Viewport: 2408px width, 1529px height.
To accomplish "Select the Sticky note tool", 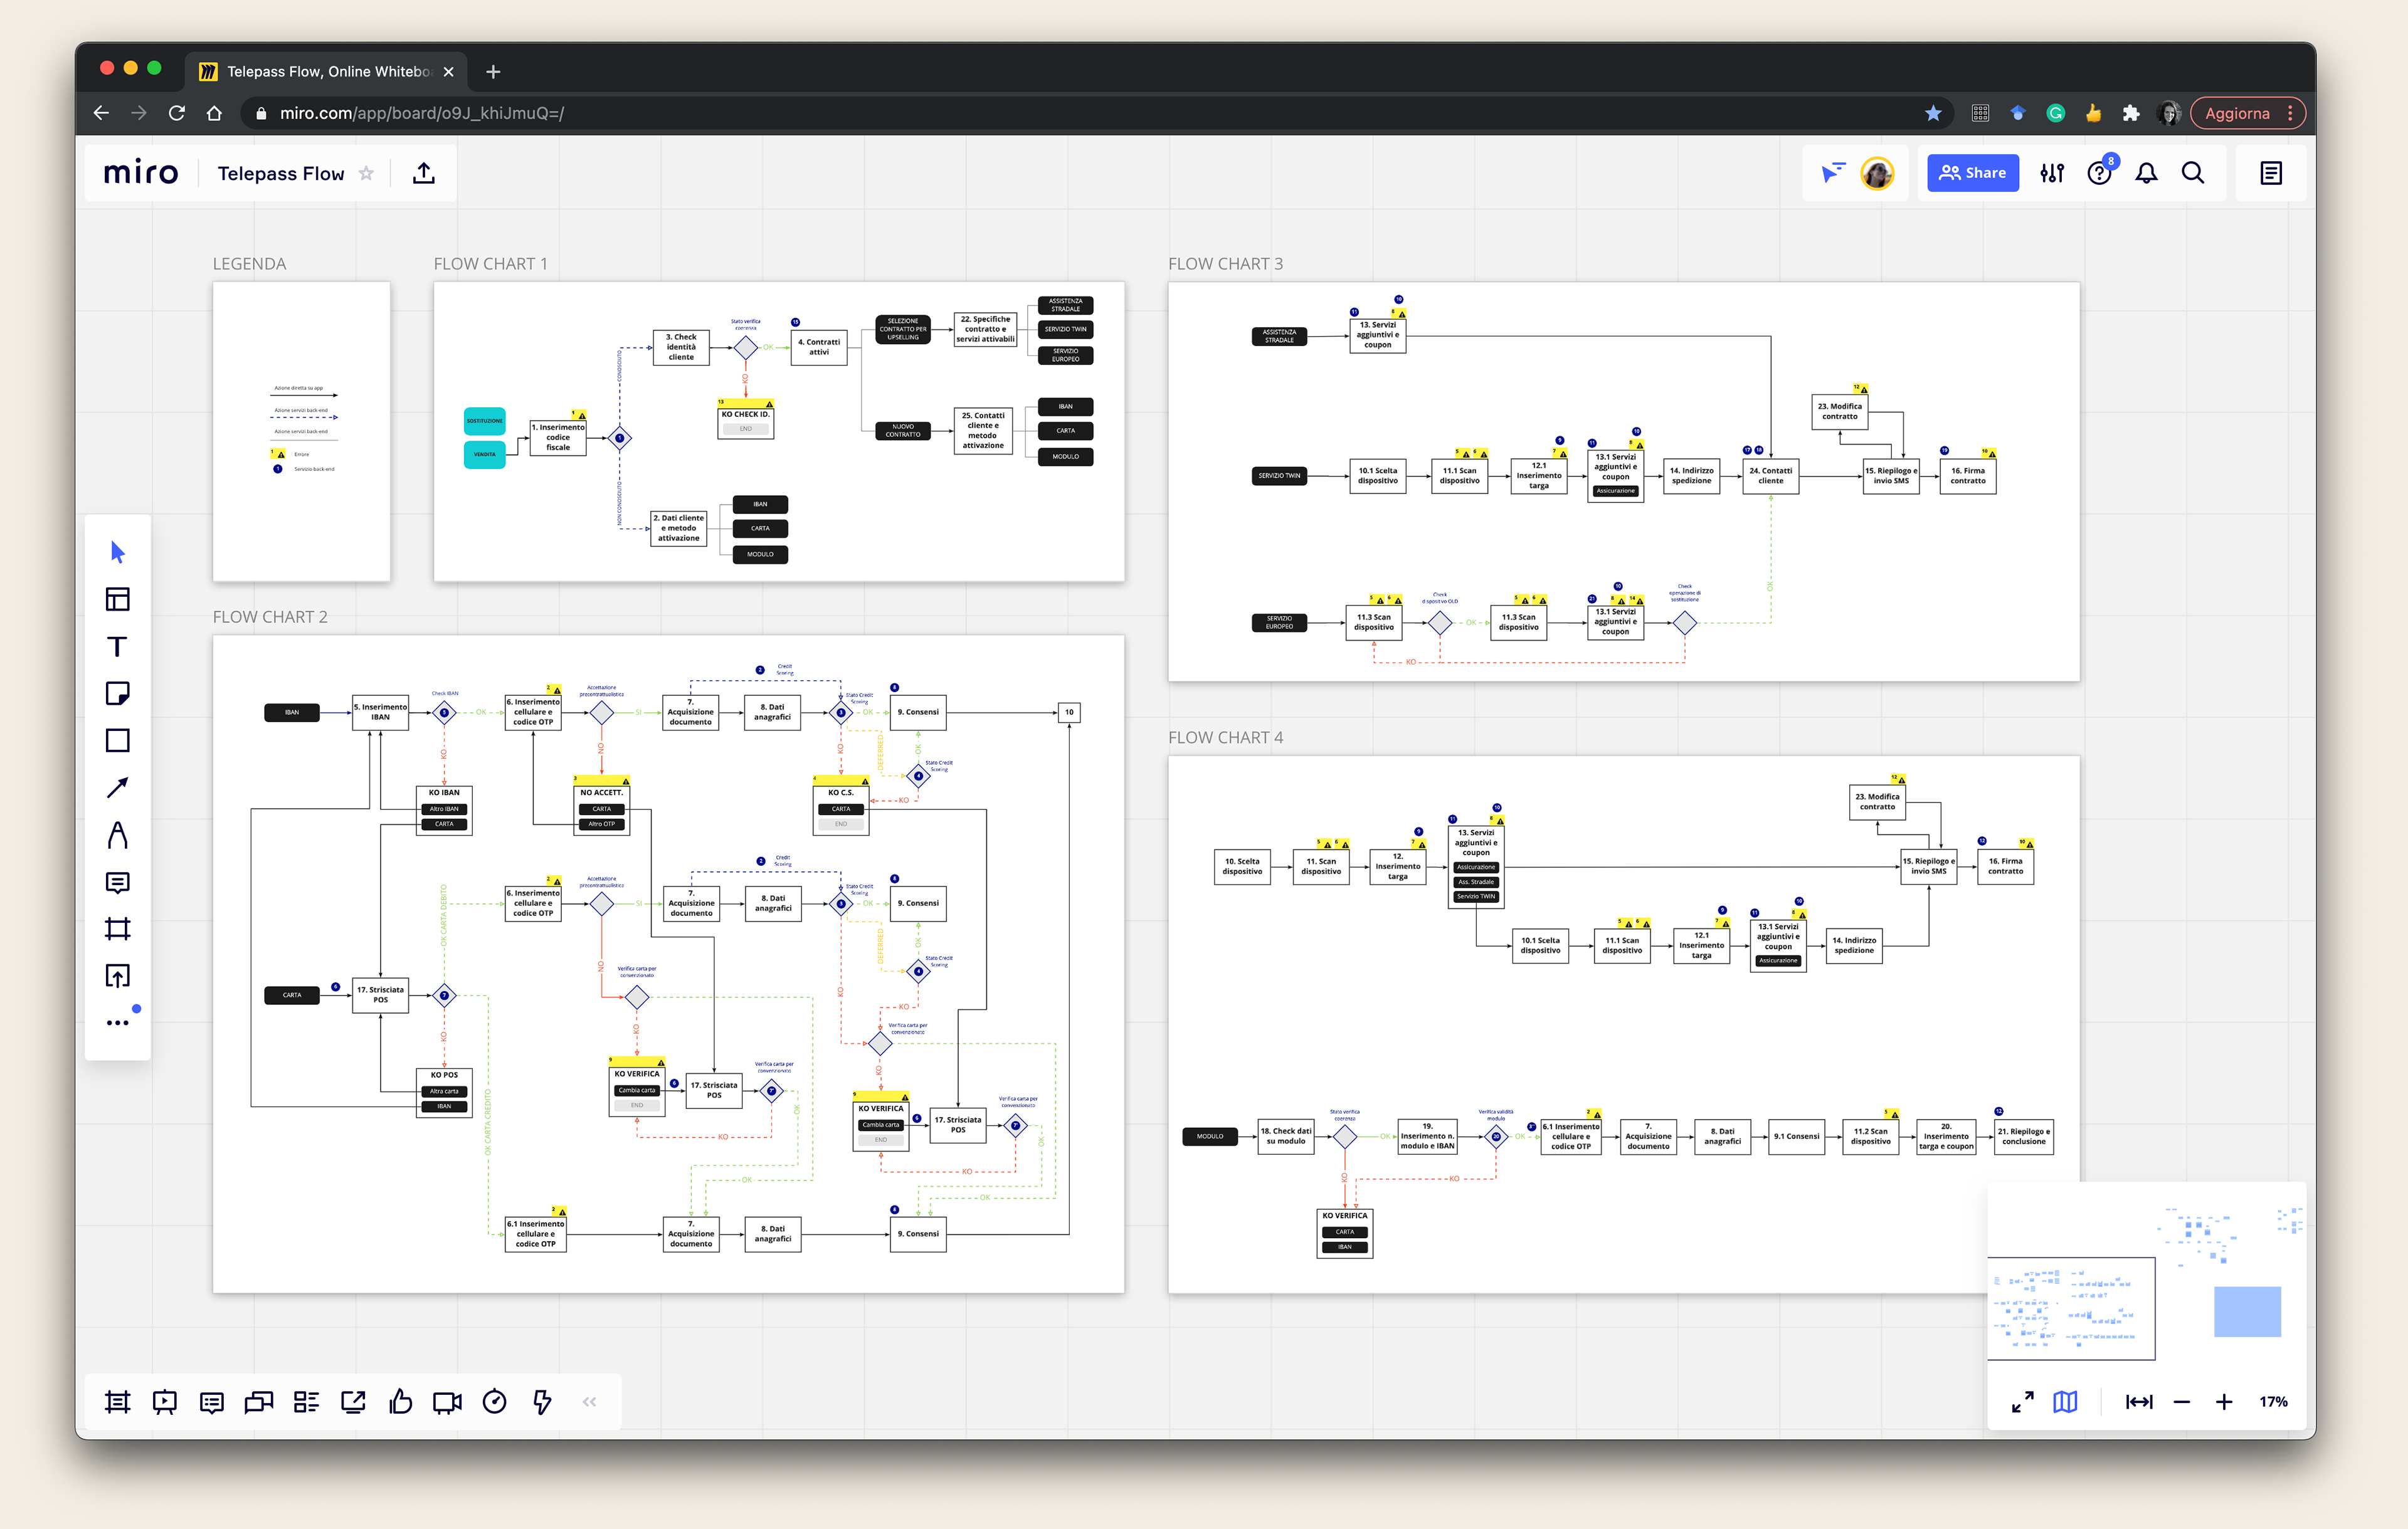I will (117, 693).
